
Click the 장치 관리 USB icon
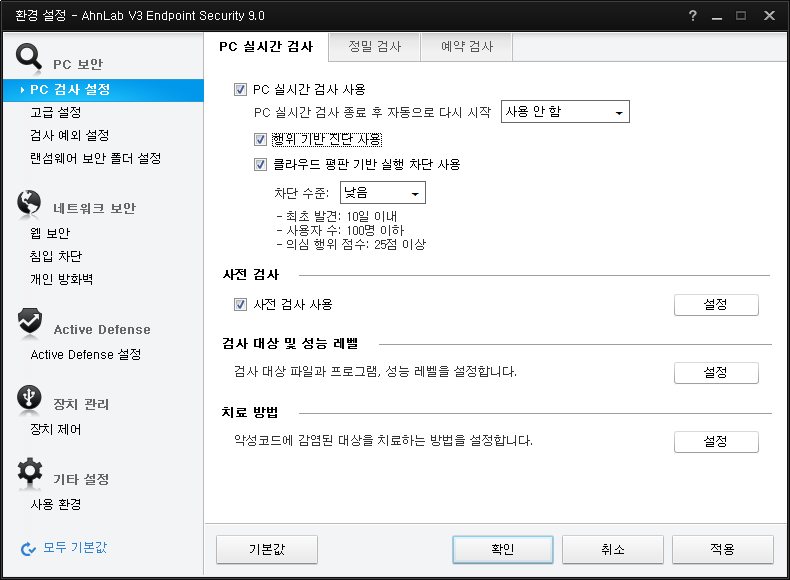tap(29, 397)
